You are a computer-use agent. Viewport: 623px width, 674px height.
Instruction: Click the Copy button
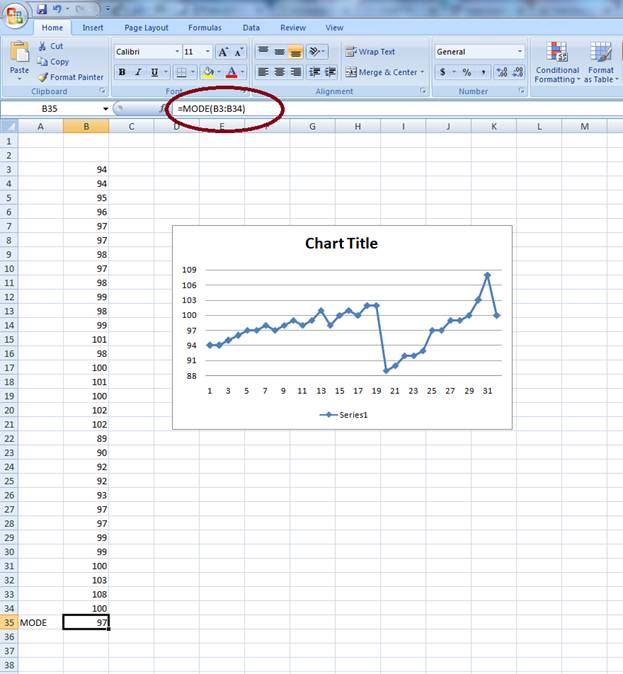(x=53, y=62)
